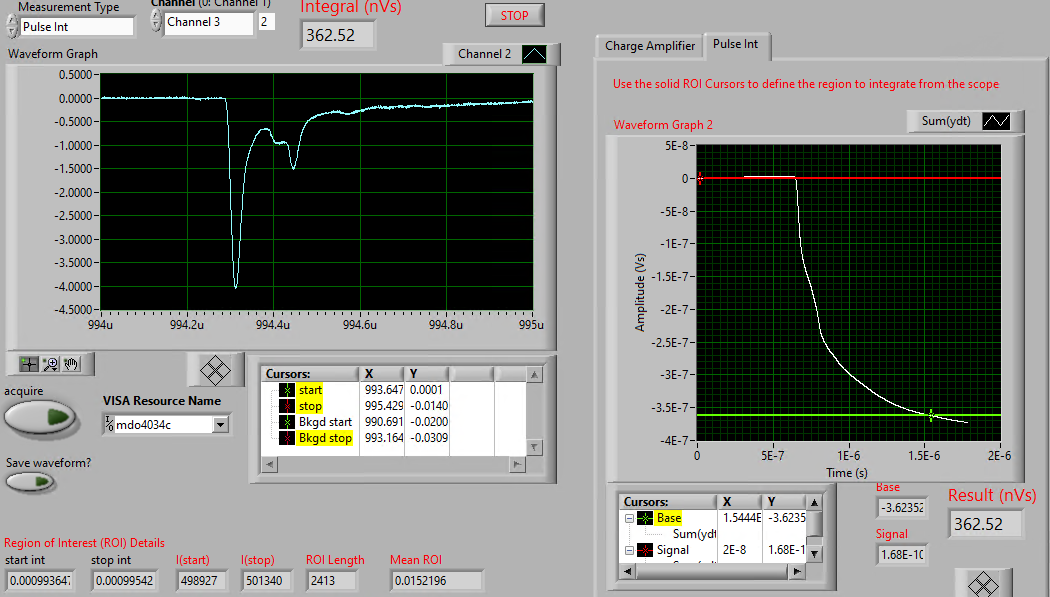1050x597 pixels.
Task: Collapse the Base cursor tree entry
Action: tap(629, 518)
